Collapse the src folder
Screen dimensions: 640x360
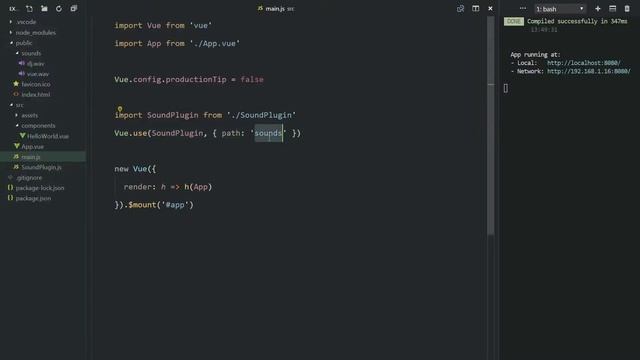tap(19, 105)
